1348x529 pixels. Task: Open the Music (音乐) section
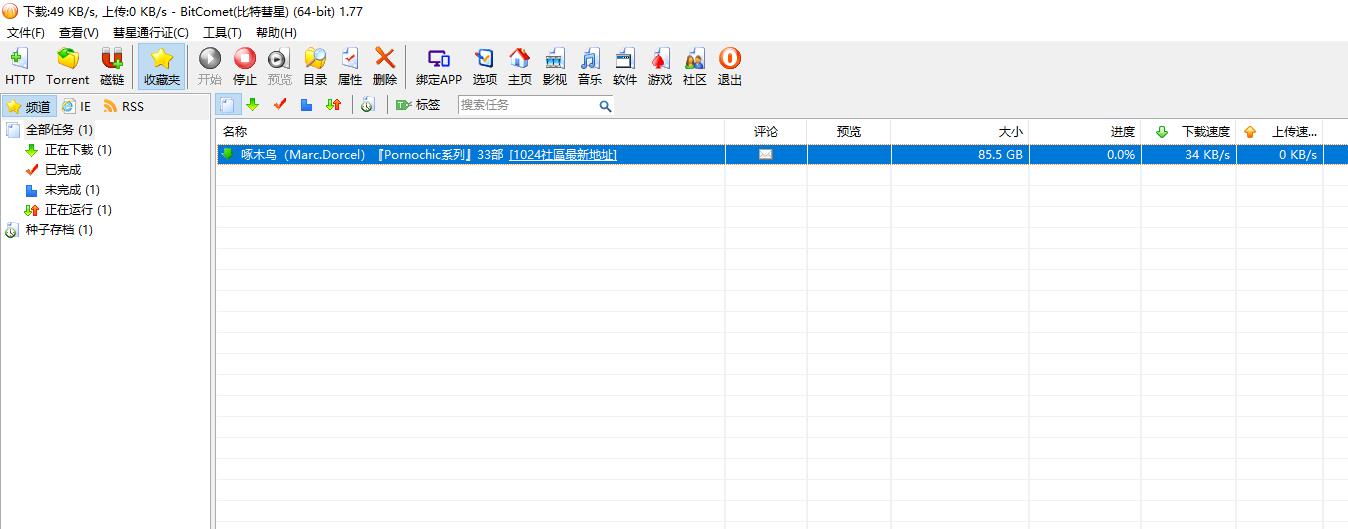click(x=590, y=66)
